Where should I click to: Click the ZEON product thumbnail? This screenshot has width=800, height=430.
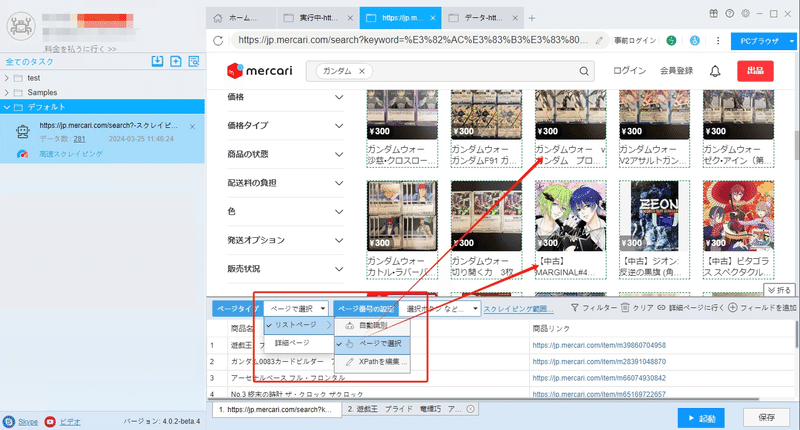pos(654,215)
